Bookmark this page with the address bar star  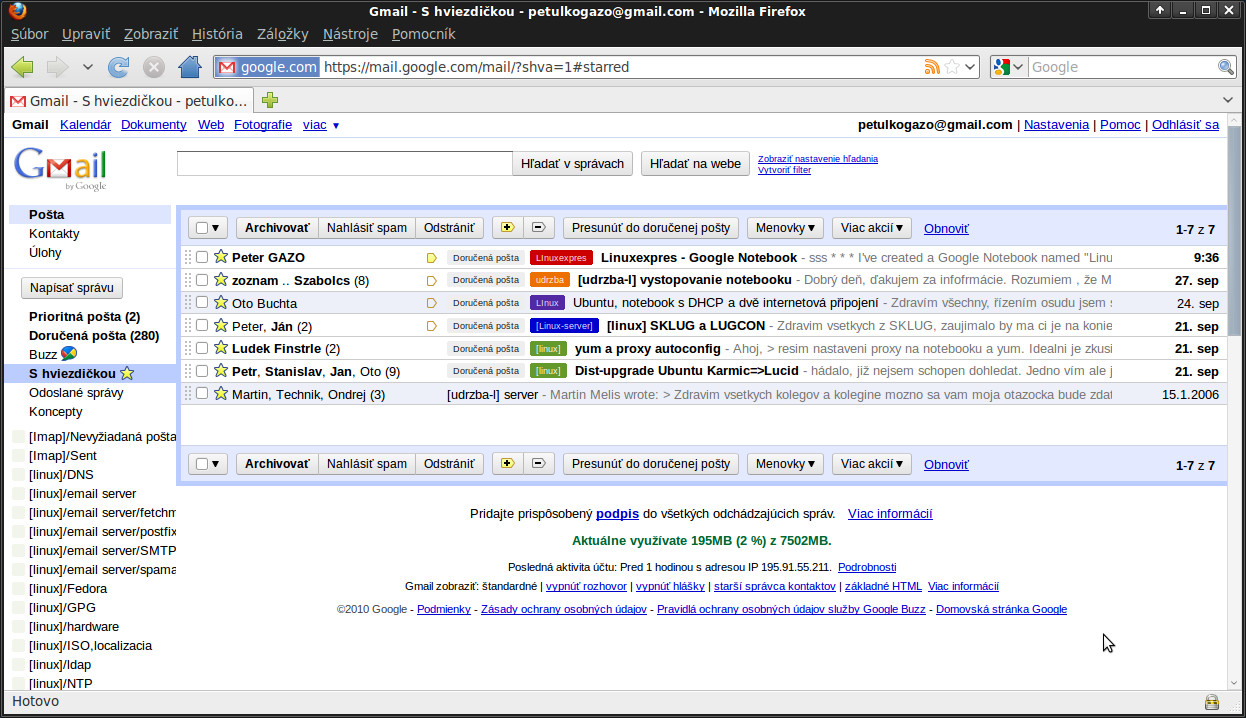click(952, 67)
